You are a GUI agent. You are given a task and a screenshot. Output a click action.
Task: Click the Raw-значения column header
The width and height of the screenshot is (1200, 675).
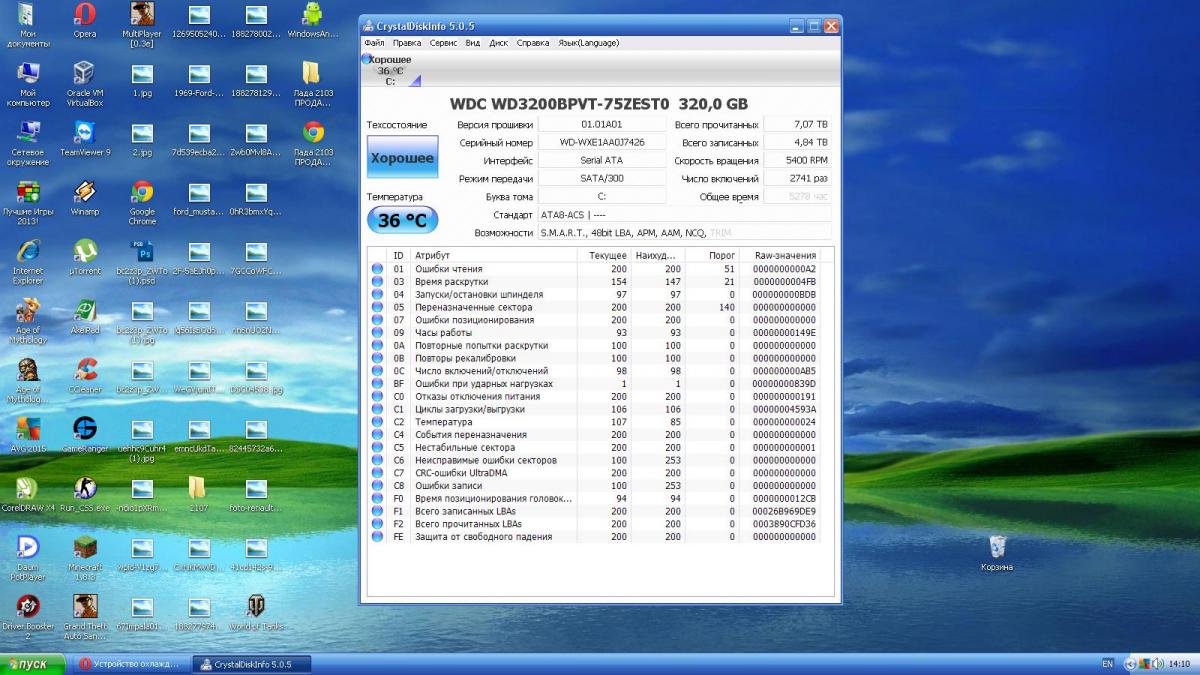pyautogui.click(x=785, y=256)
